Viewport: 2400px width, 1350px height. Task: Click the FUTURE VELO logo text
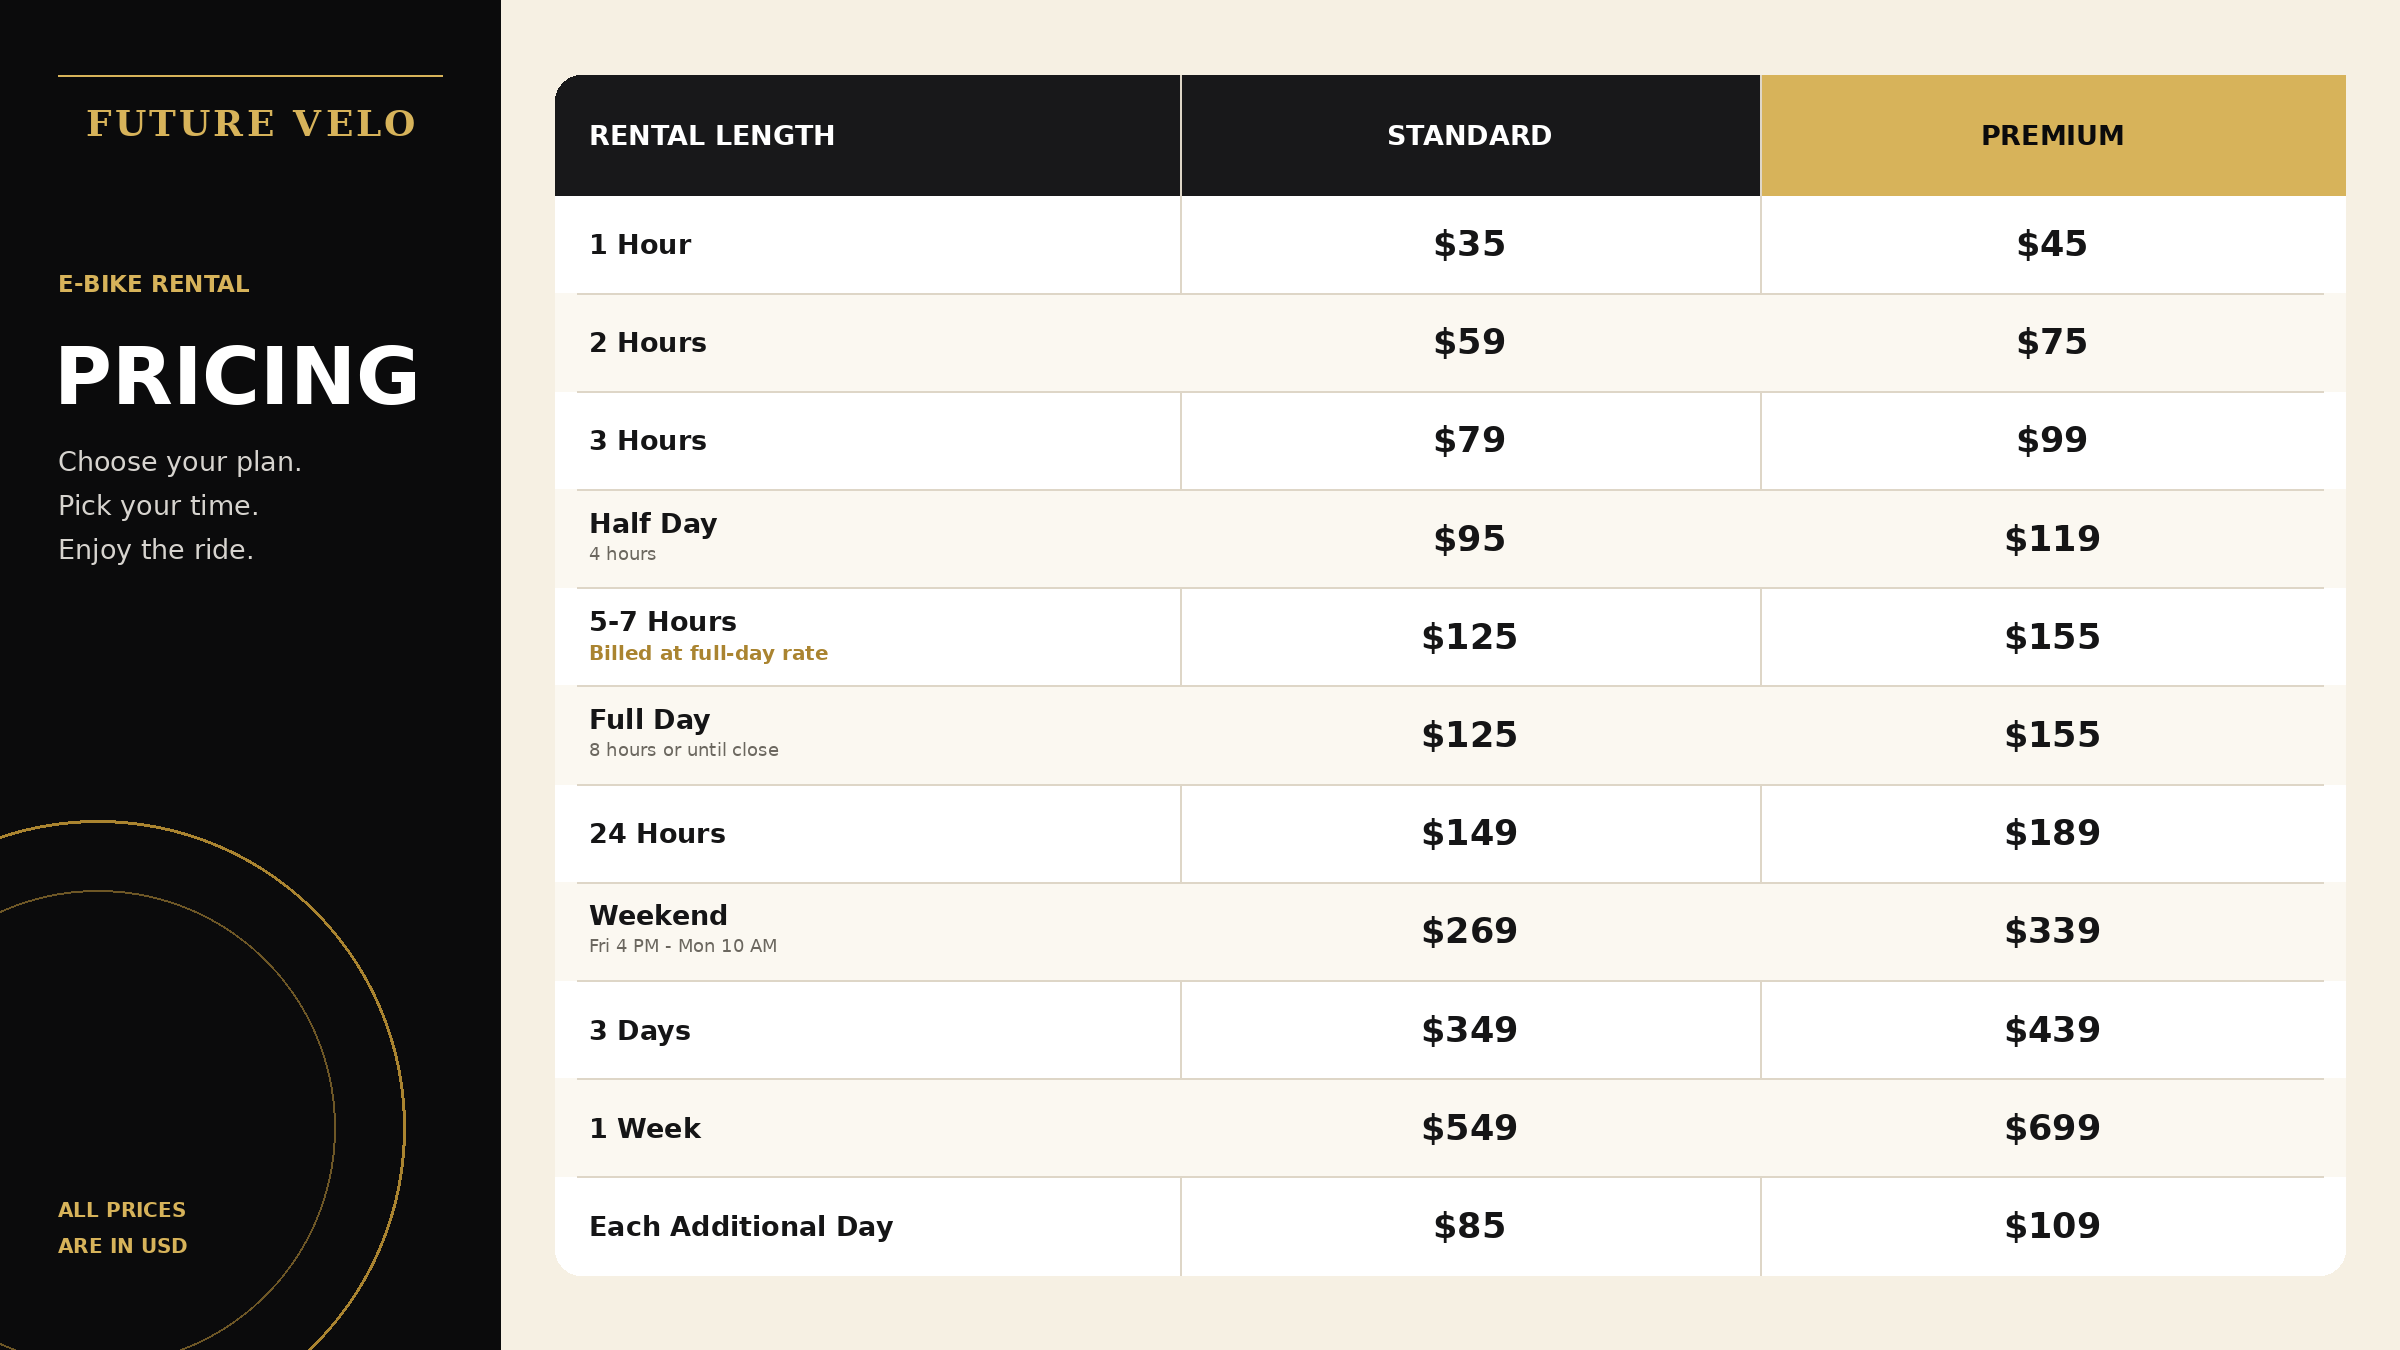(x=250, y=124)
